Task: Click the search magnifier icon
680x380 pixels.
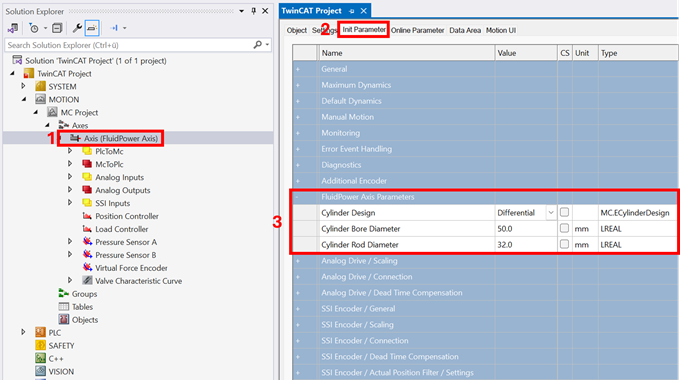Action: tap(258, 45)
